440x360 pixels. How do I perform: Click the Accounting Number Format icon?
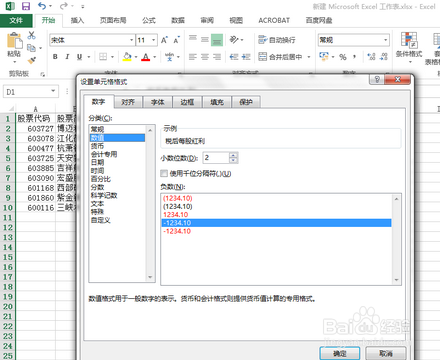324,56
